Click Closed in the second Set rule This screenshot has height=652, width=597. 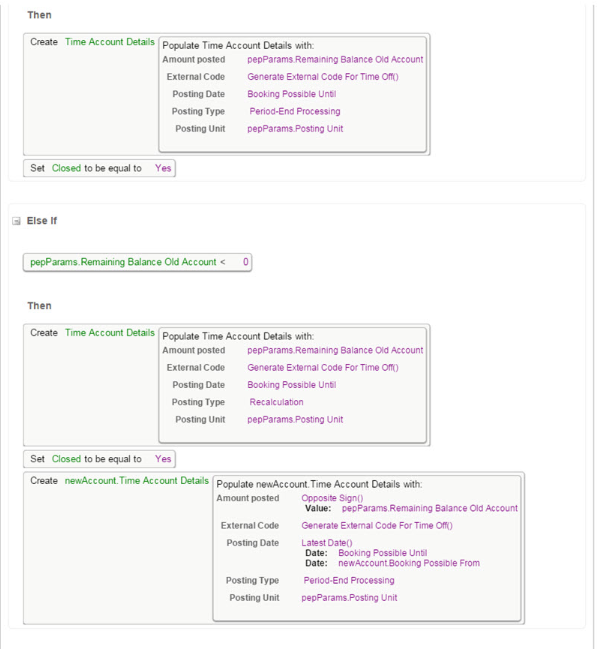(x=67, y=459)
